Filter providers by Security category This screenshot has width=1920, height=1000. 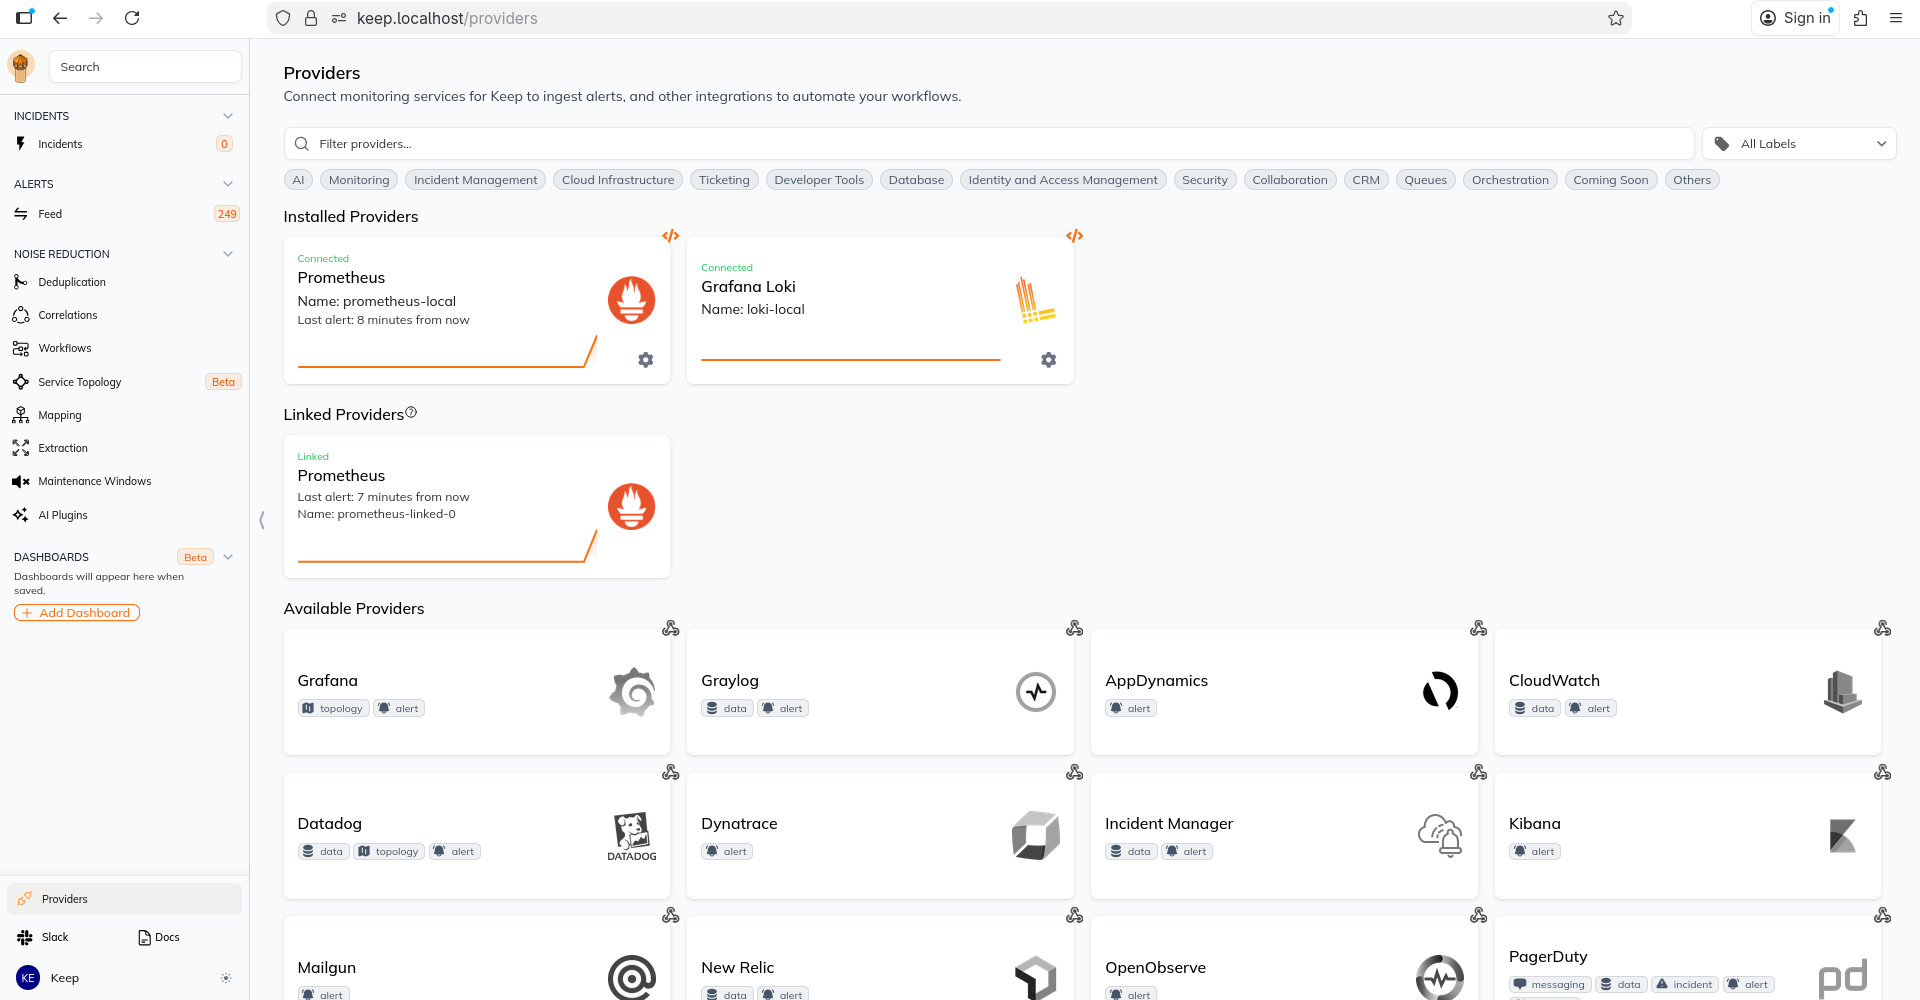point(1204,180)
